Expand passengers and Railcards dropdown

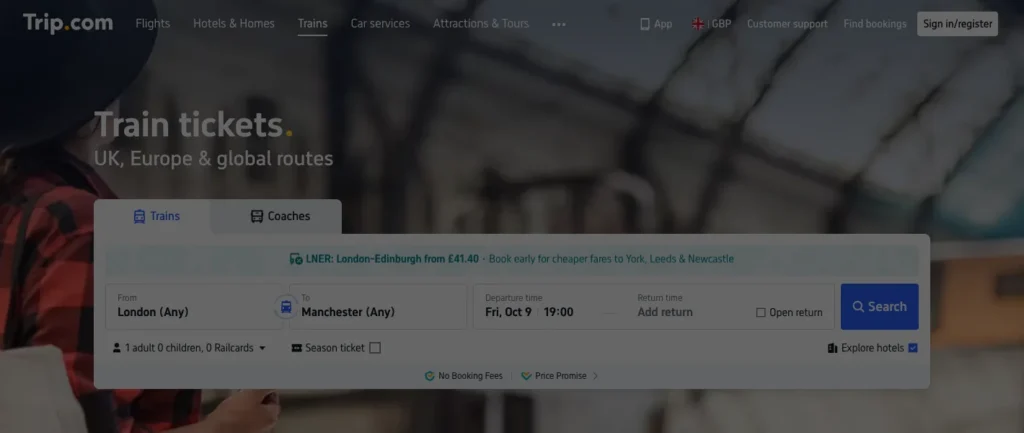(189, 348)
